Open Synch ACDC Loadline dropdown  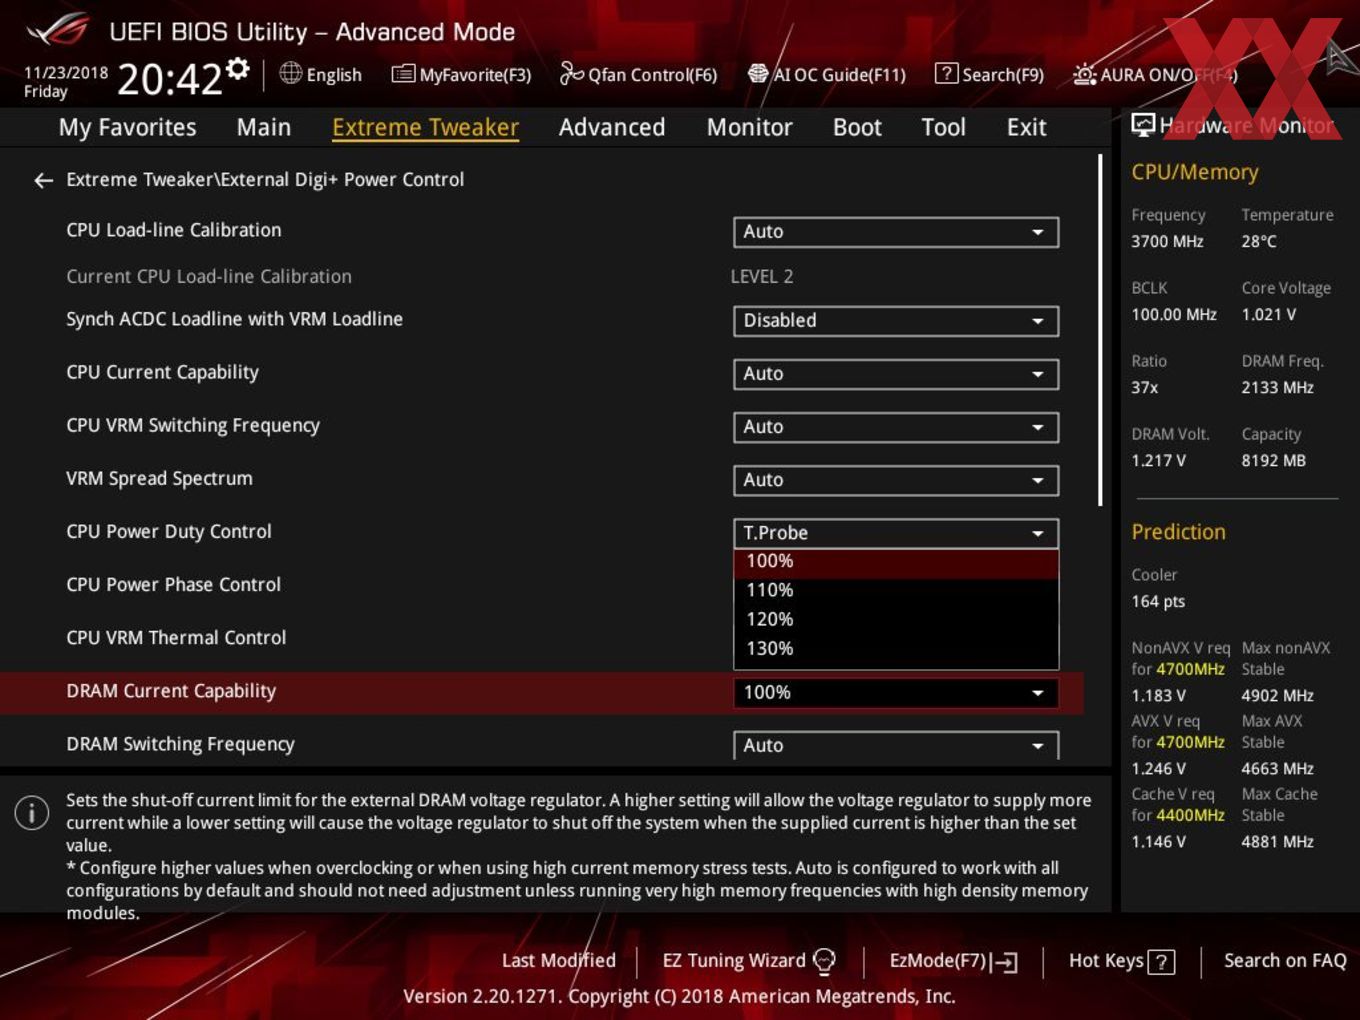click(896, 321)
